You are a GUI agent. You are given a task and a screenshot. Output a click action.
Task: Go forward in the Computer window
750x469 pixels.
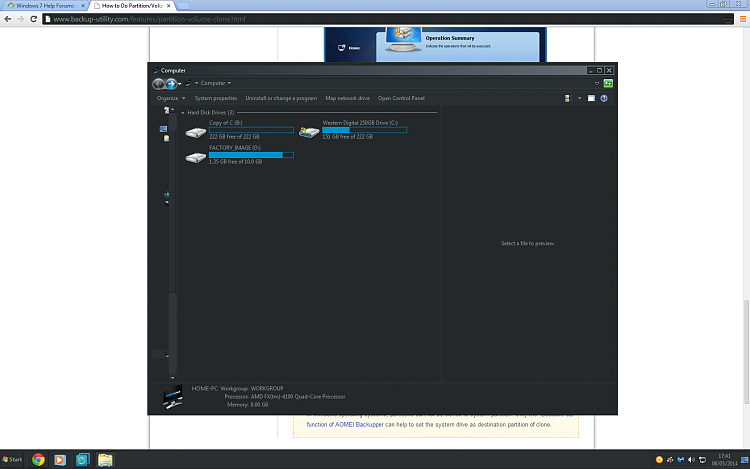171,84
